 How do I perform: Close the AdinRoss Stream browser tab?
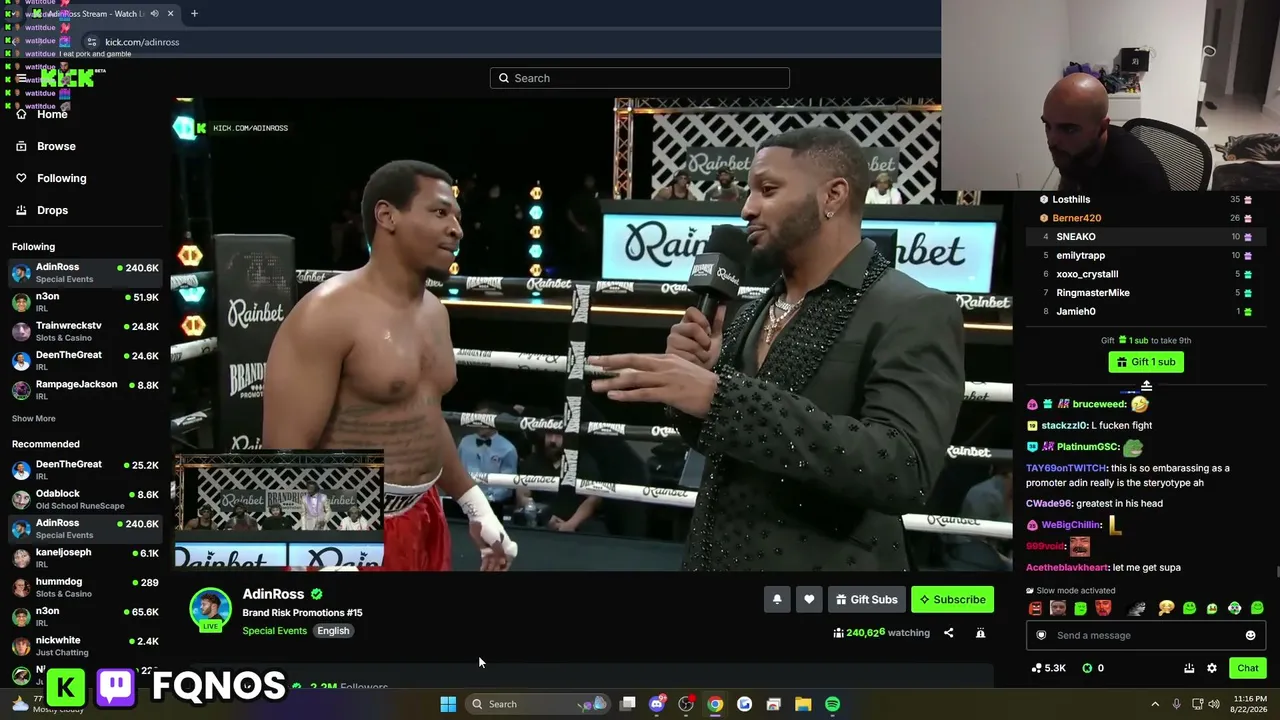(x=170, y=14)
